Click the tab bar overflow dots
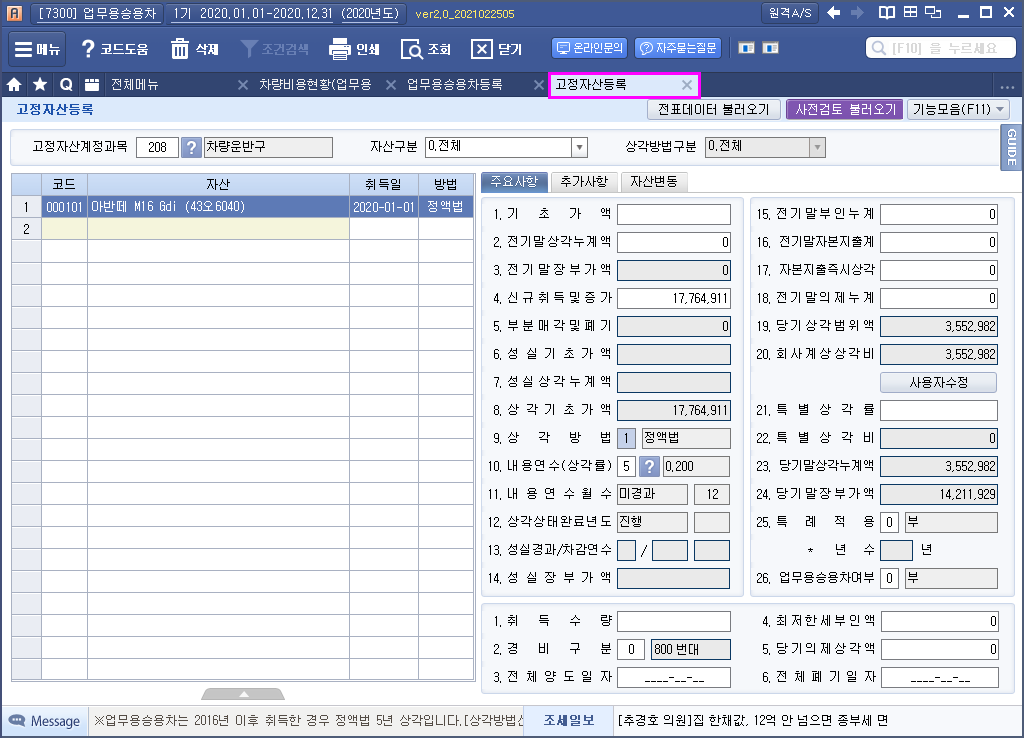The image size is (1024, 738). click(1007, 87)
